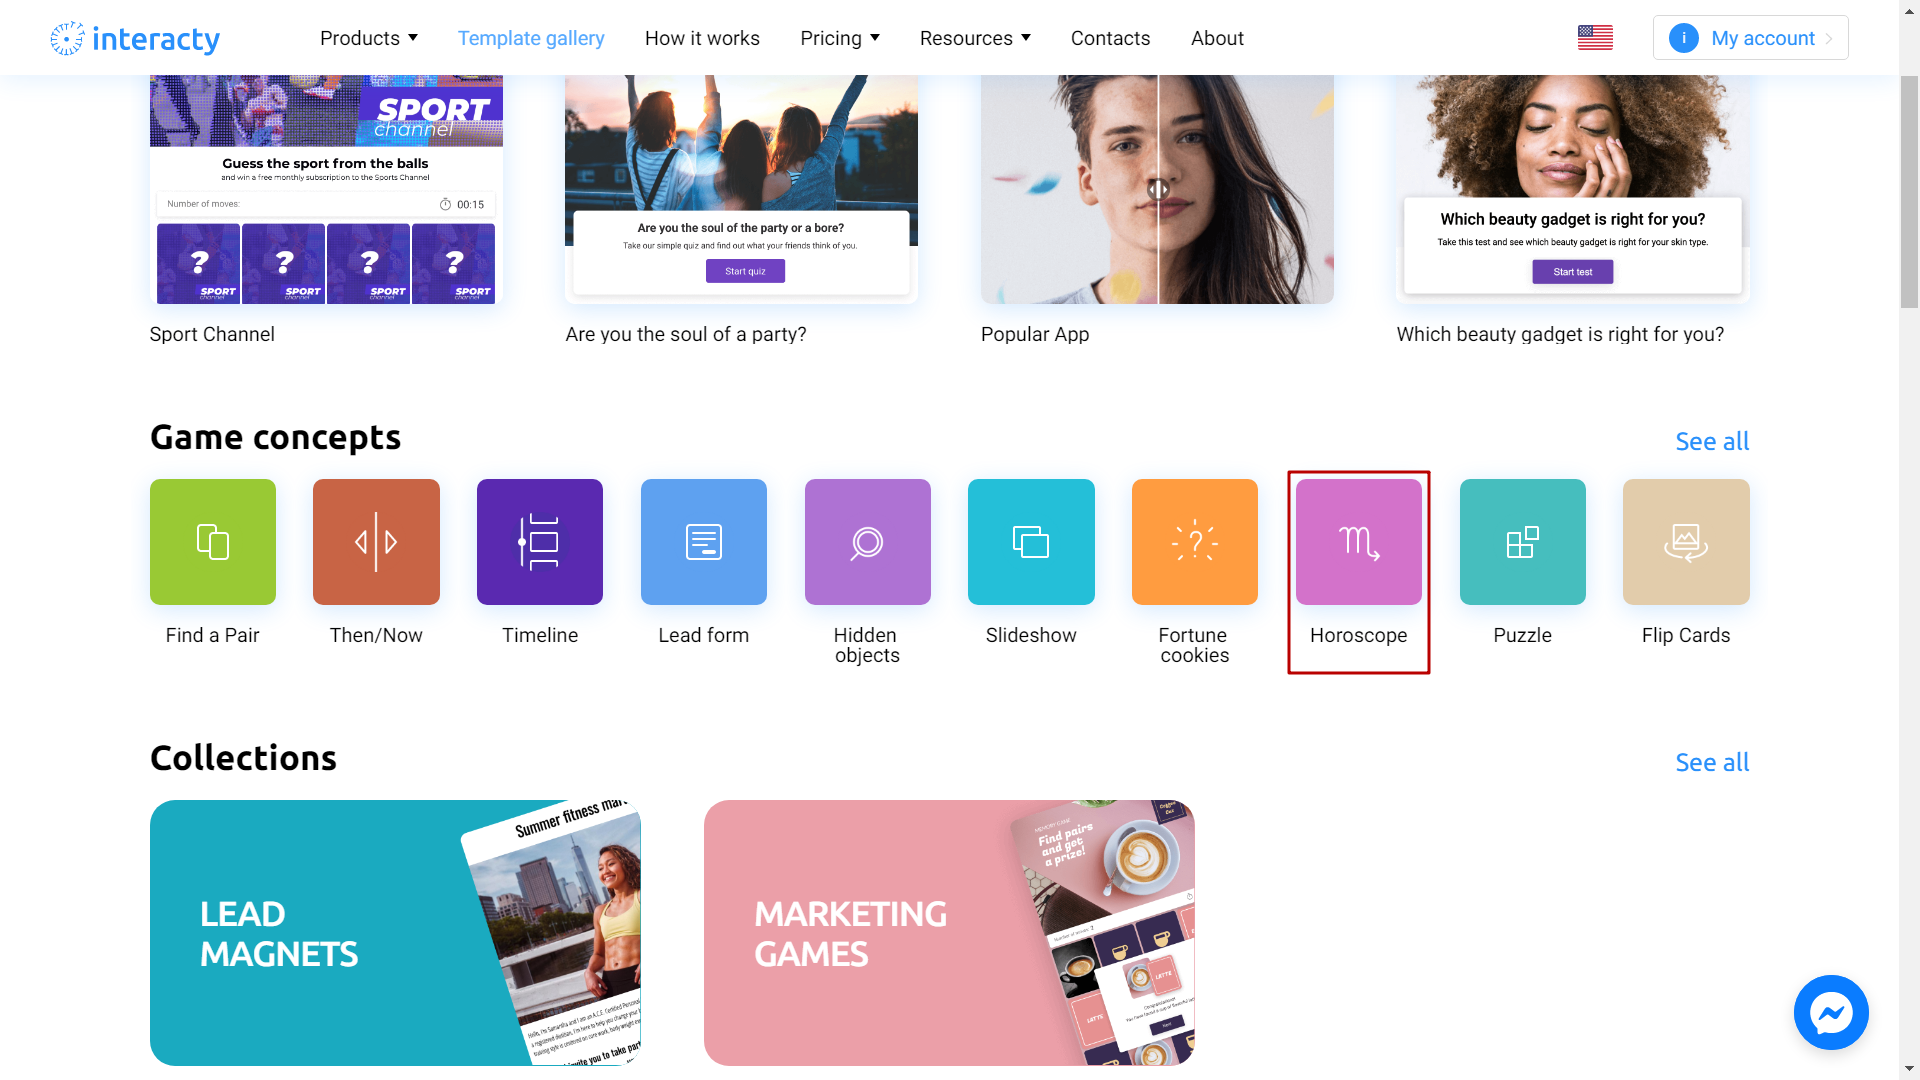Click the Template gallery tab
Viewport: 1920px width, 1080px height.
point(530,37)
